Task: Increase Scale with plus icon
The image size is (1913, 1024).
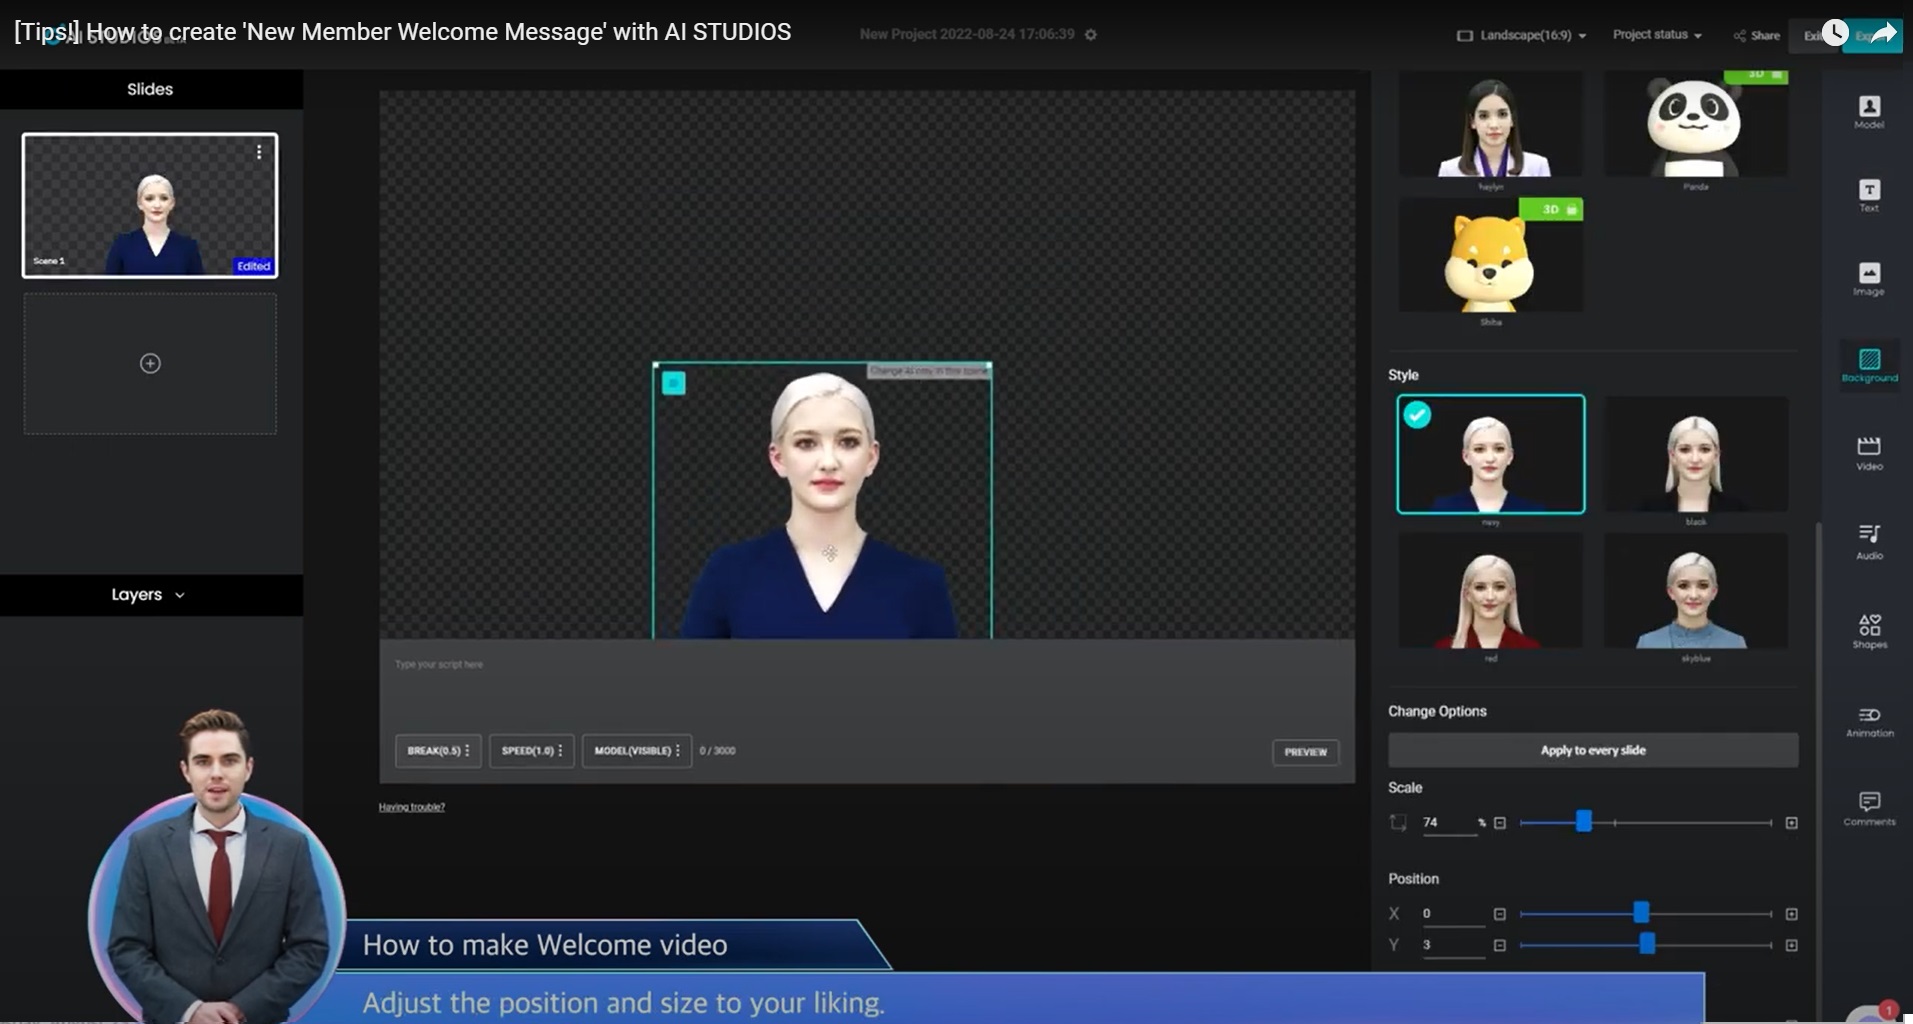Action: [1792, 823]
